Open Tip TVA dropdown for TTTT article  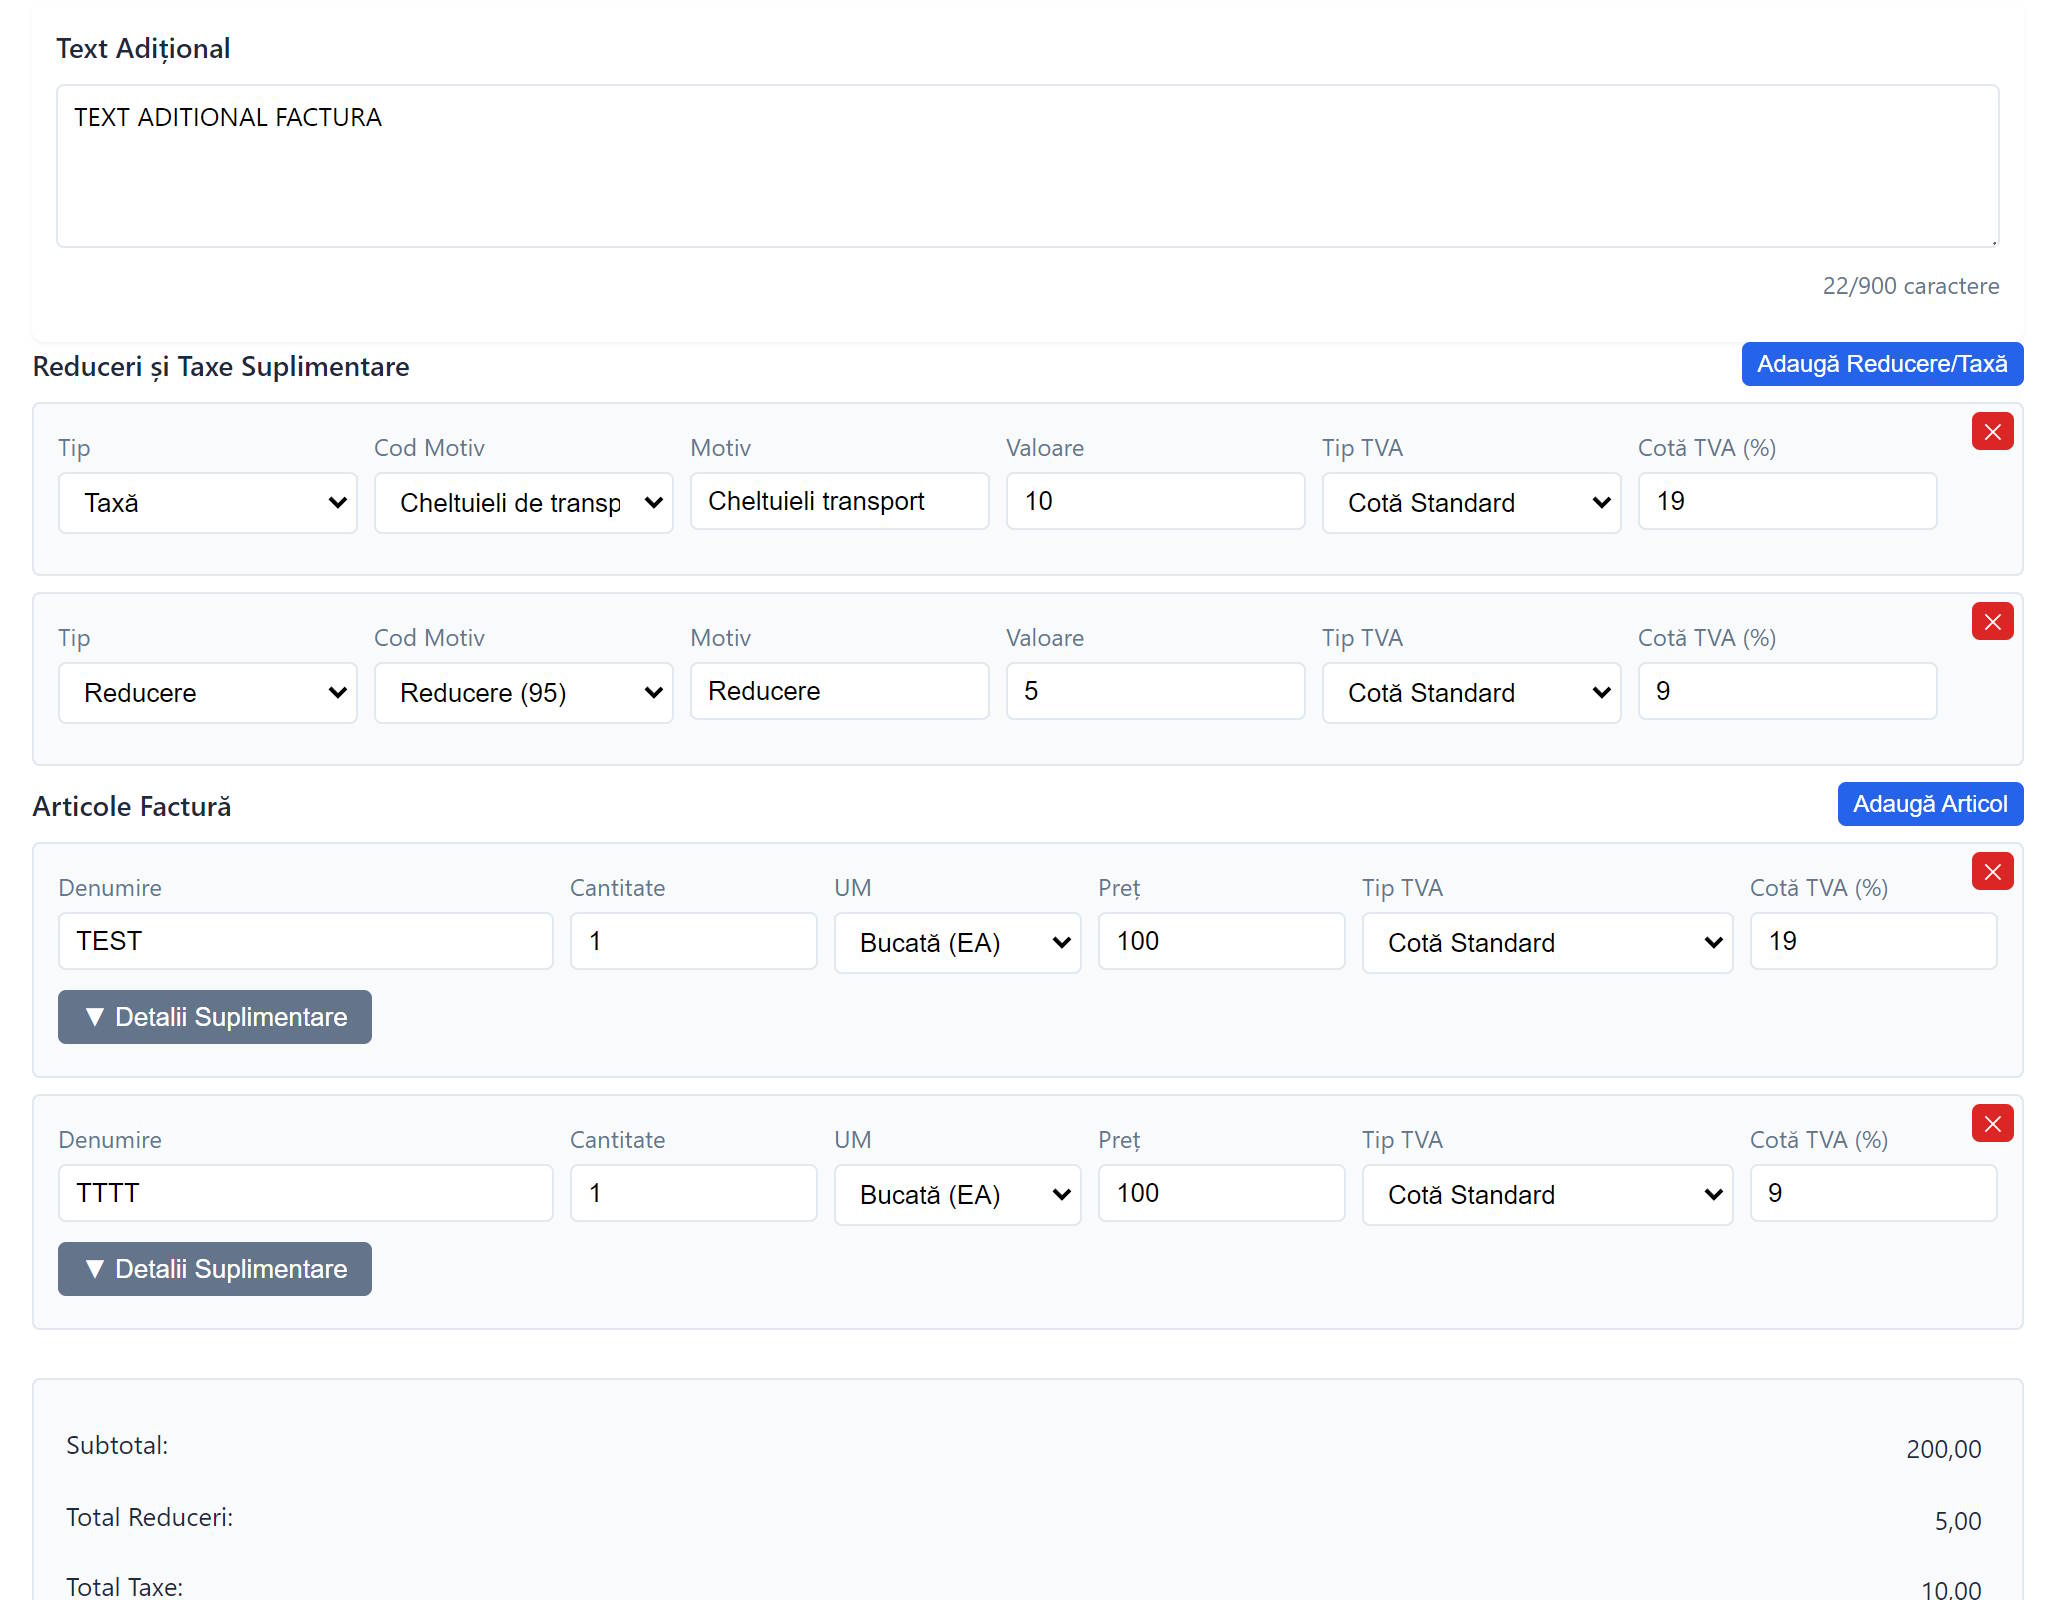point(1546,1195)
